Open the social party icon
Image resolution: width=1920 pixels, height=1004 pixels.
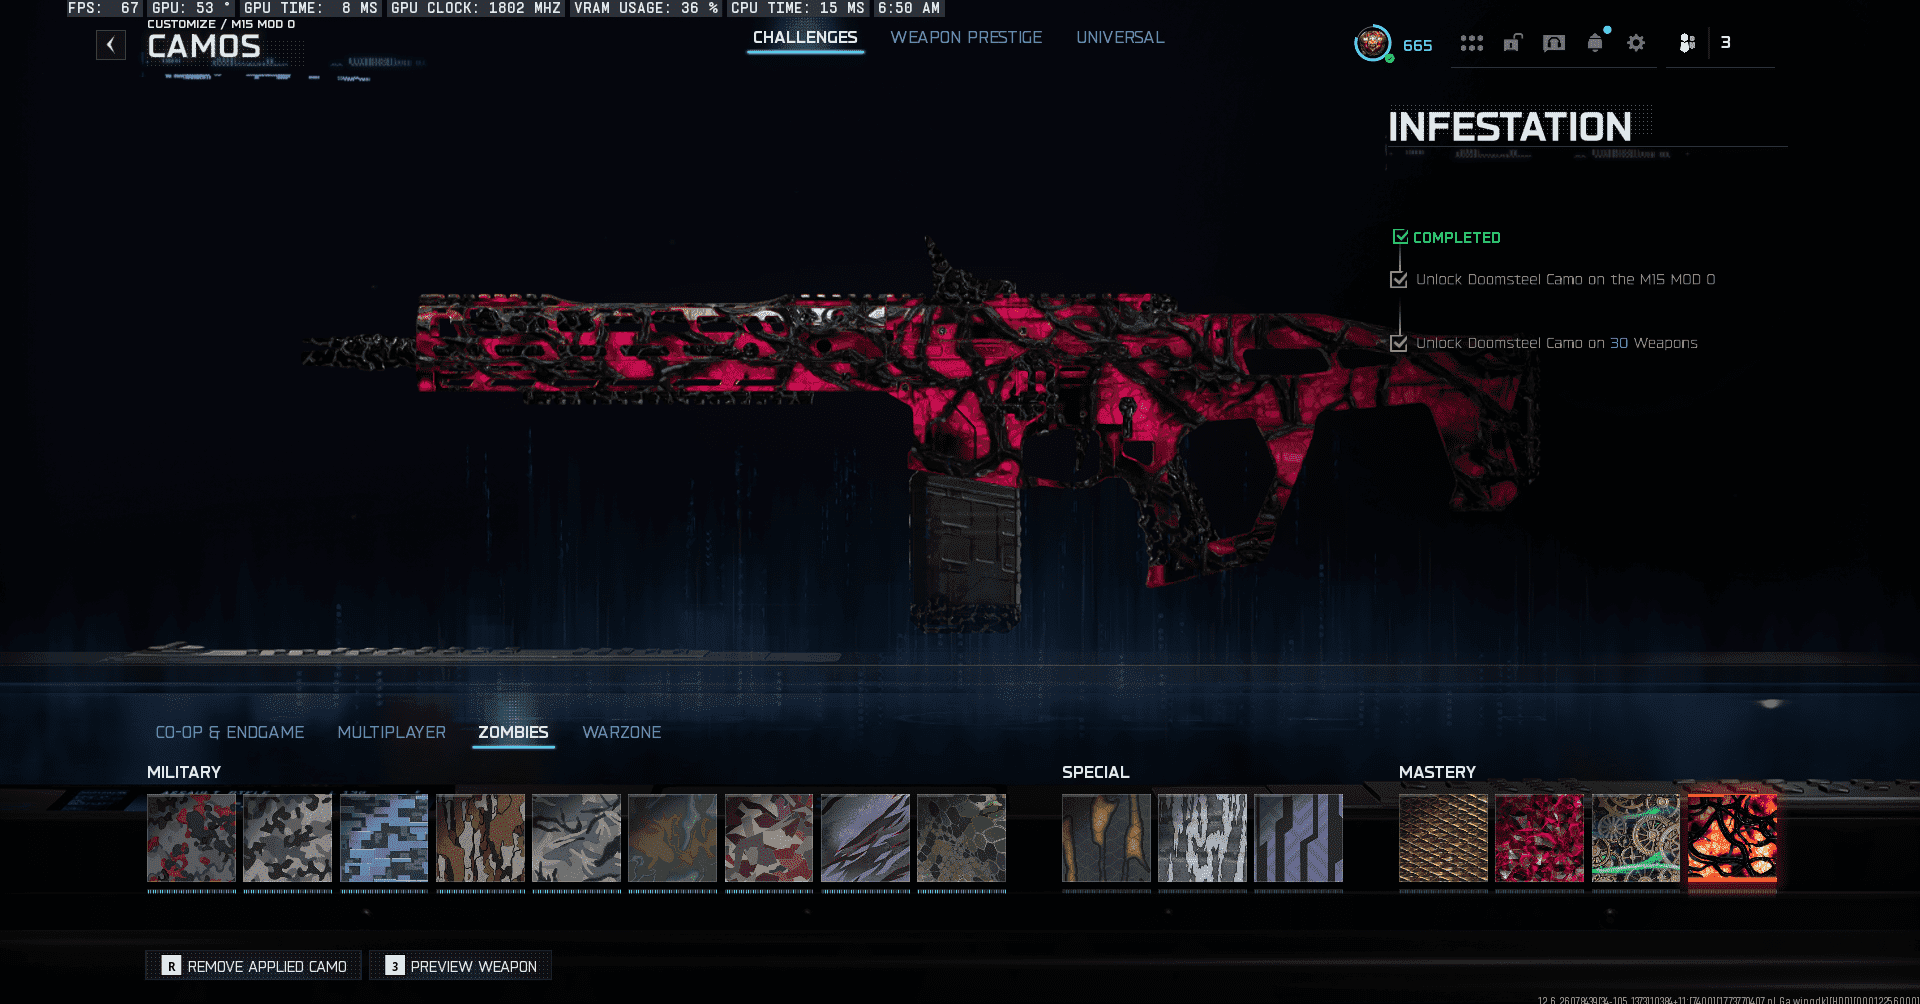[x=1687, y=43]
